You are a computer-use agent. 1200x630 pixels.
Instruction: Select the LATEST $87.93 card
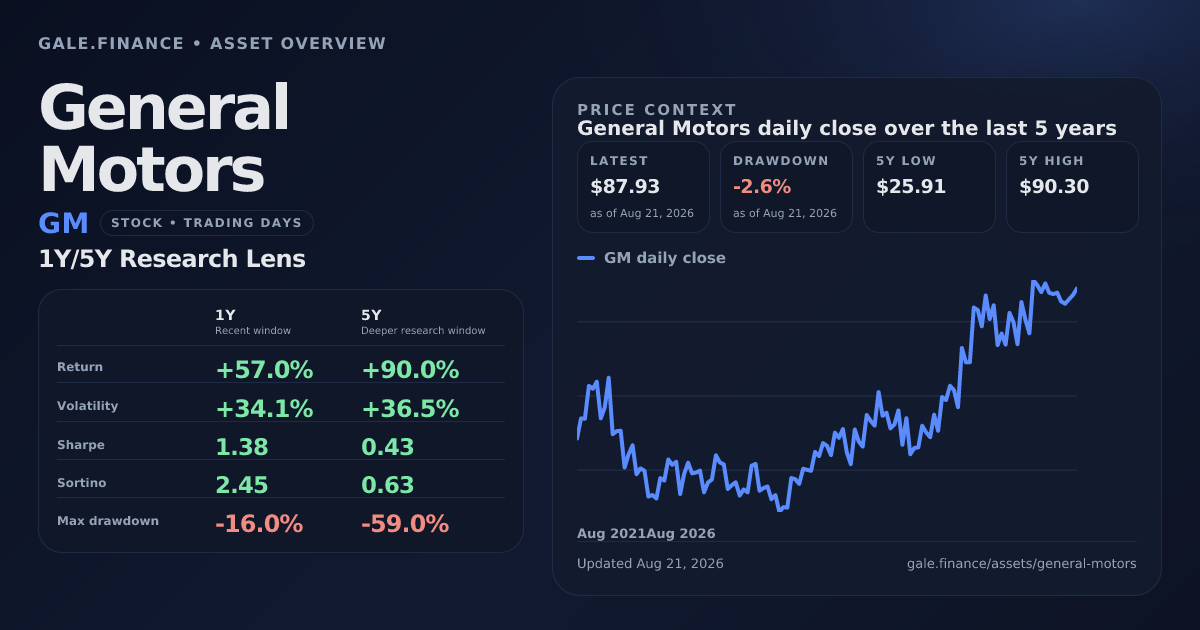pos(643,187)
